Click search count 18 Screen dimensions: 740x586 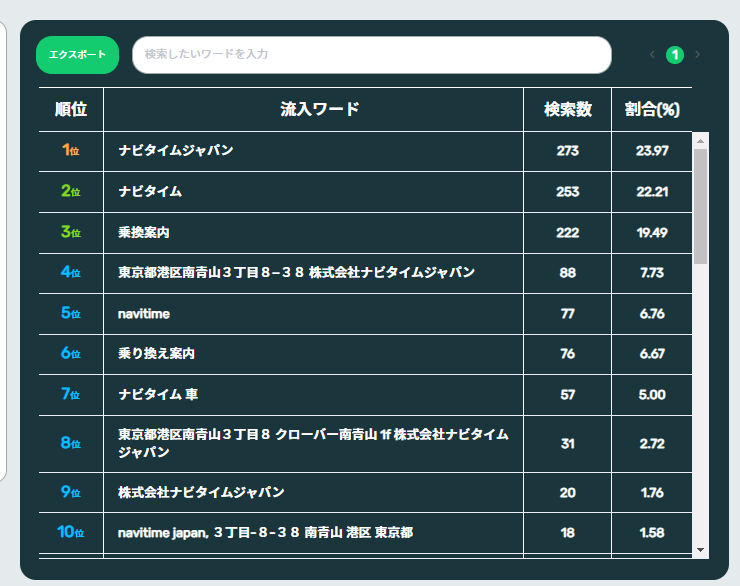(568, 533)
